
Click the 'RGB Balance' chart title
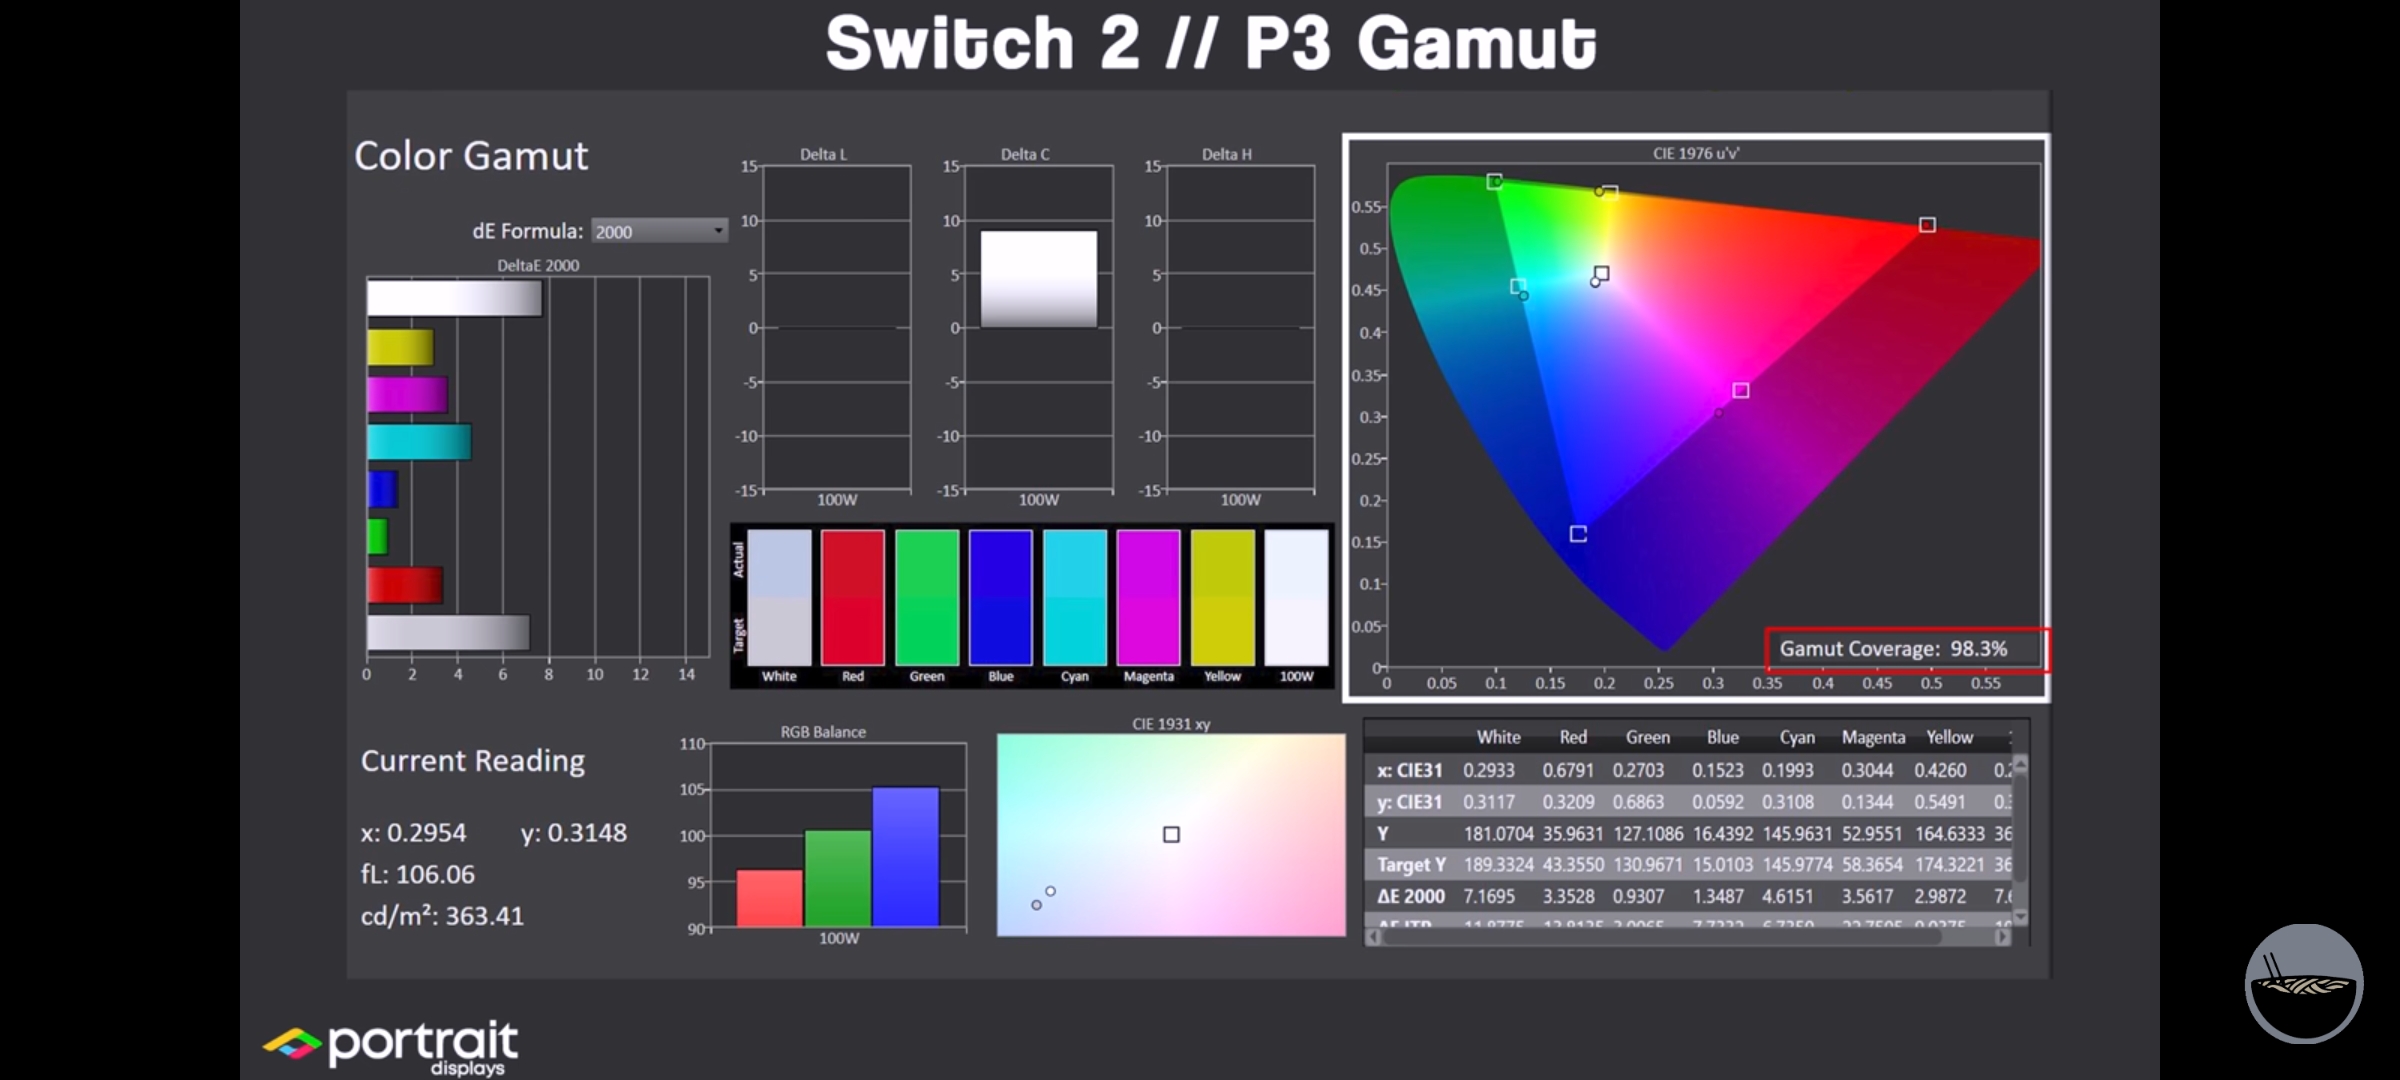823,732
